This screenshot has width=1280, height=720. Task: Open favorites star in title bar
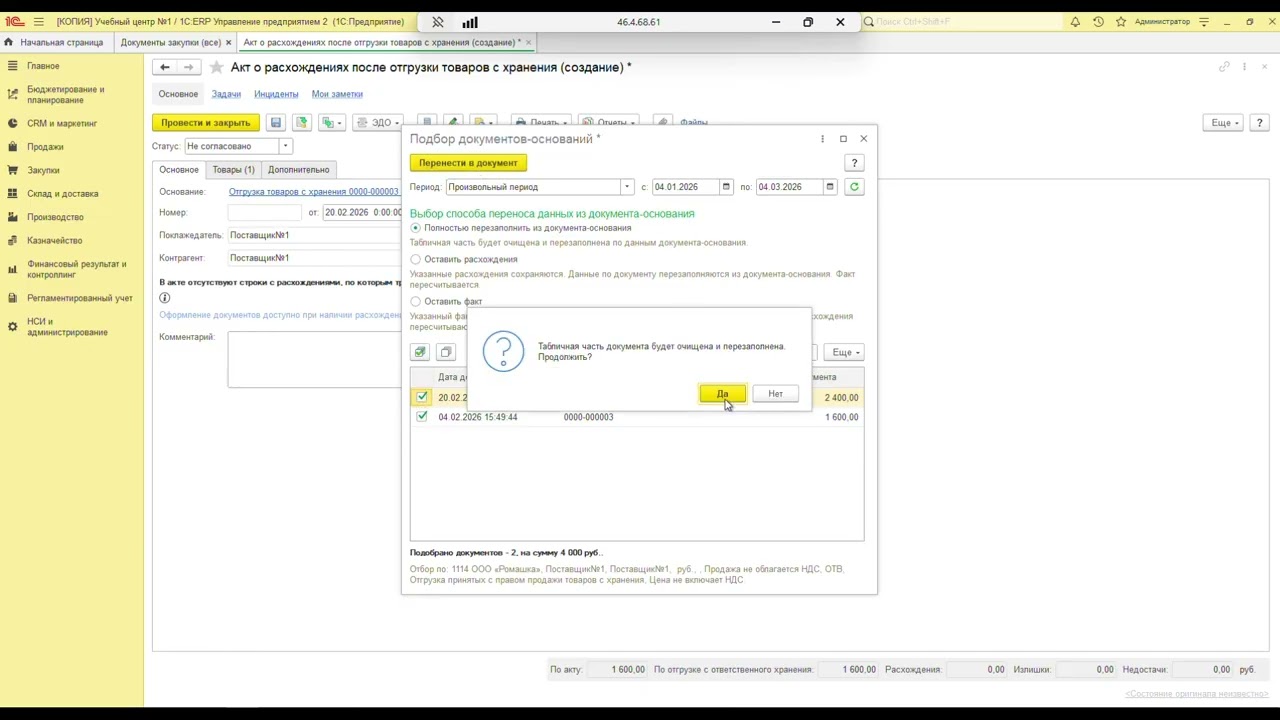1121,22
